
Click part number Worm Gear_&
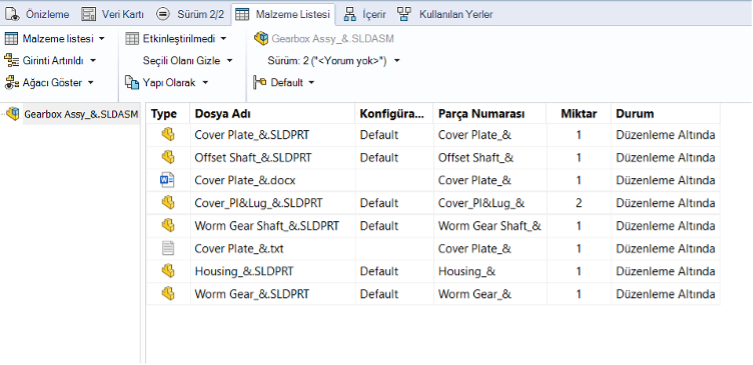(x=474, y=294)
